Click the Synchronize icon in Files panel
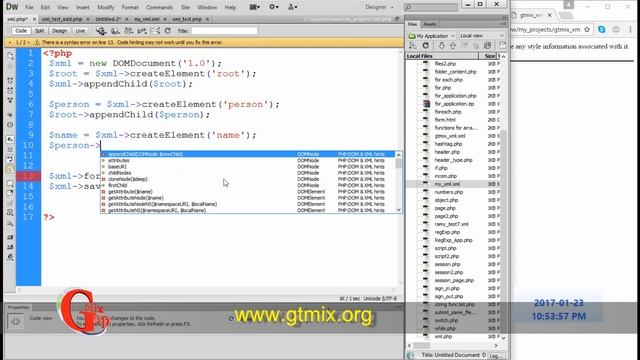Viewport: 640px width, 360px height. tap(487, 46)
